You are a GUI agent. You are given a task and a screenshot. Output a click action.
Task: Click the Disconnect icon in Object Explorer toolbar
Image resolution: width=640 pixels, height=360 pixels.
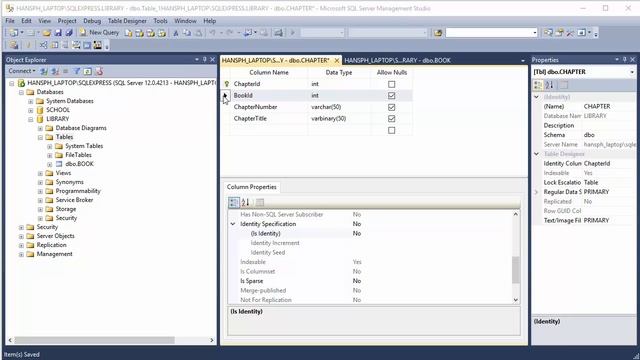55,71
